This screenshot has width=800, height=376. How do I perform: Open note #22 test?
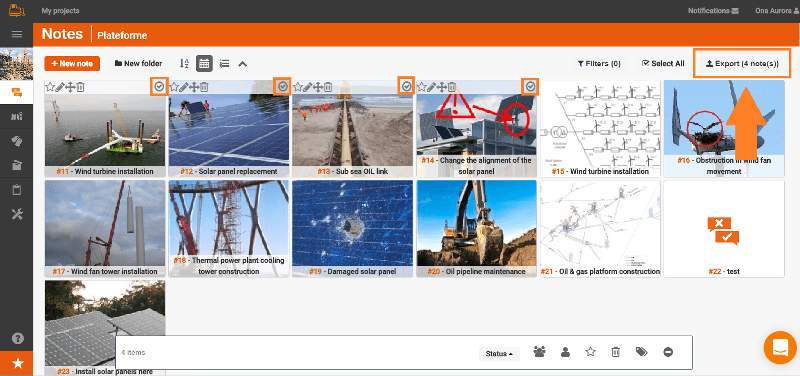(724, 228)
